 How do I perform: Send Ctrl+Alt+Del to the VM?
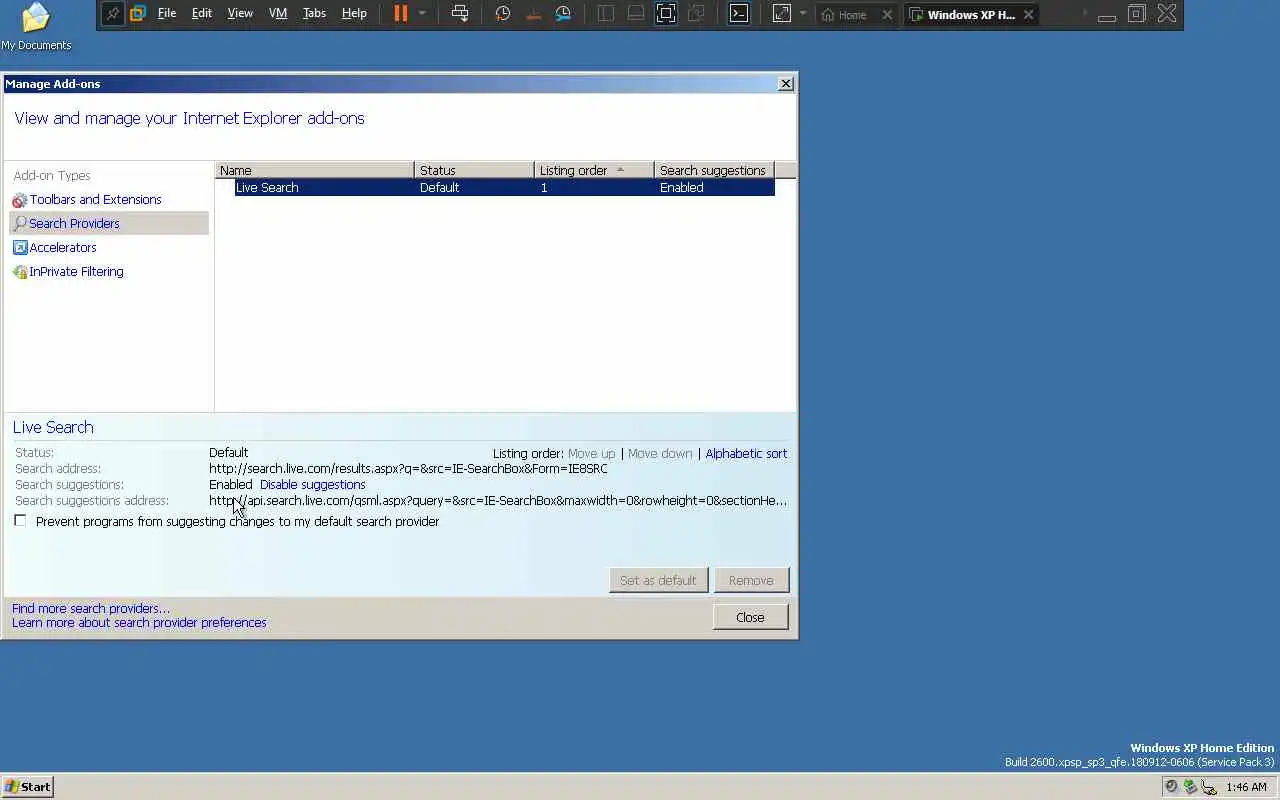(x=460, y=14)
